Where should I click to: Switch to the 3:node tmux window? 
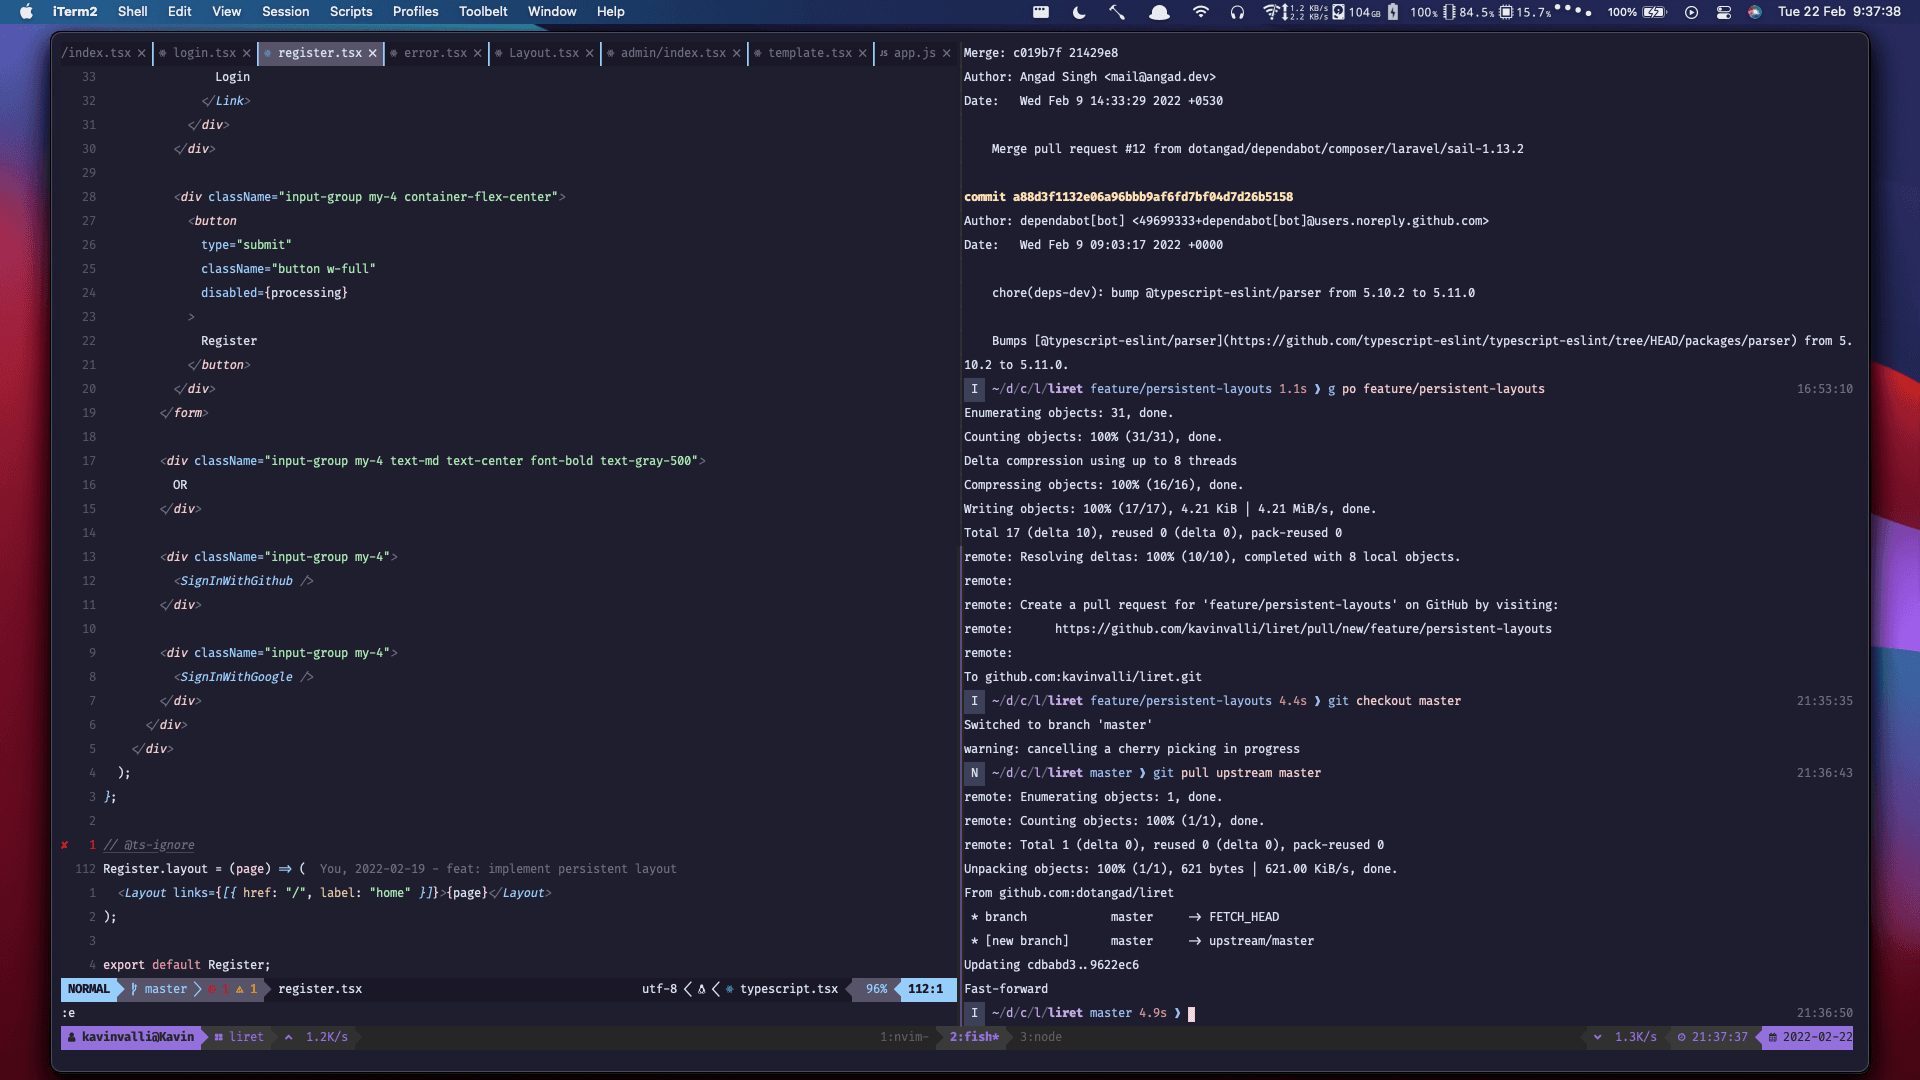click(x=1041, y=1037)
